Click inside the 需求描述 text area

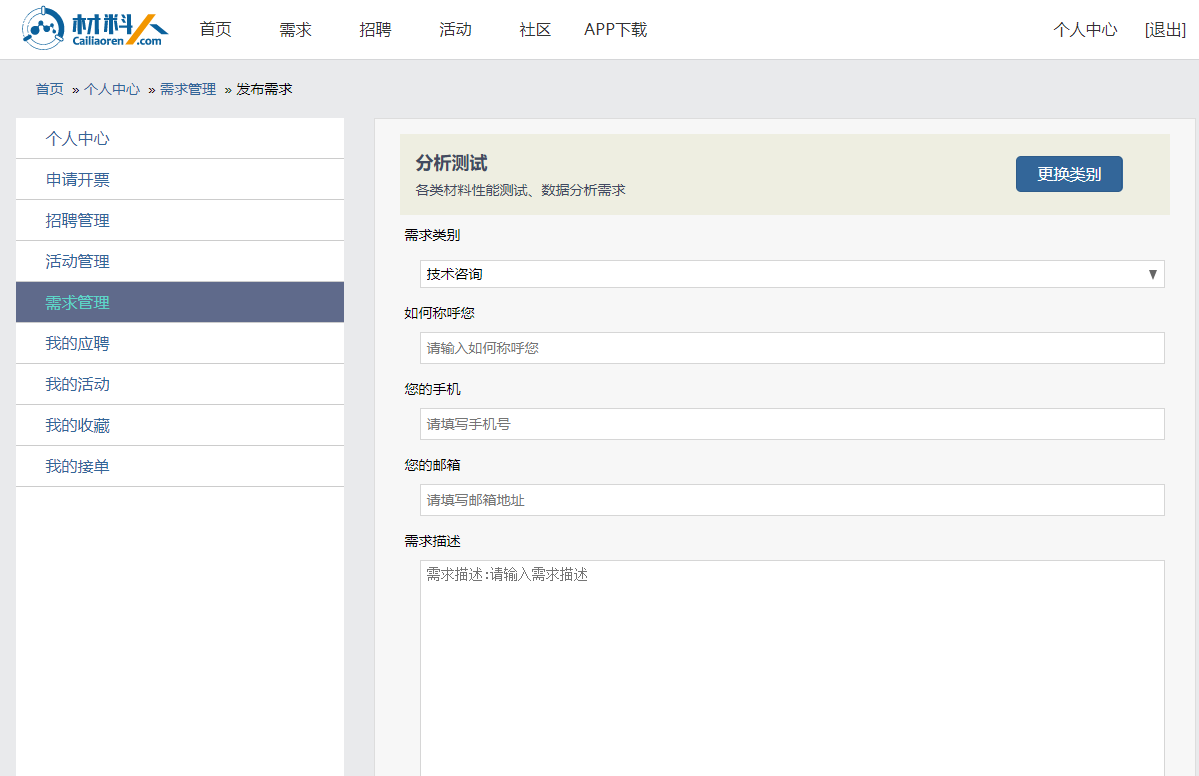pos(792,665)
